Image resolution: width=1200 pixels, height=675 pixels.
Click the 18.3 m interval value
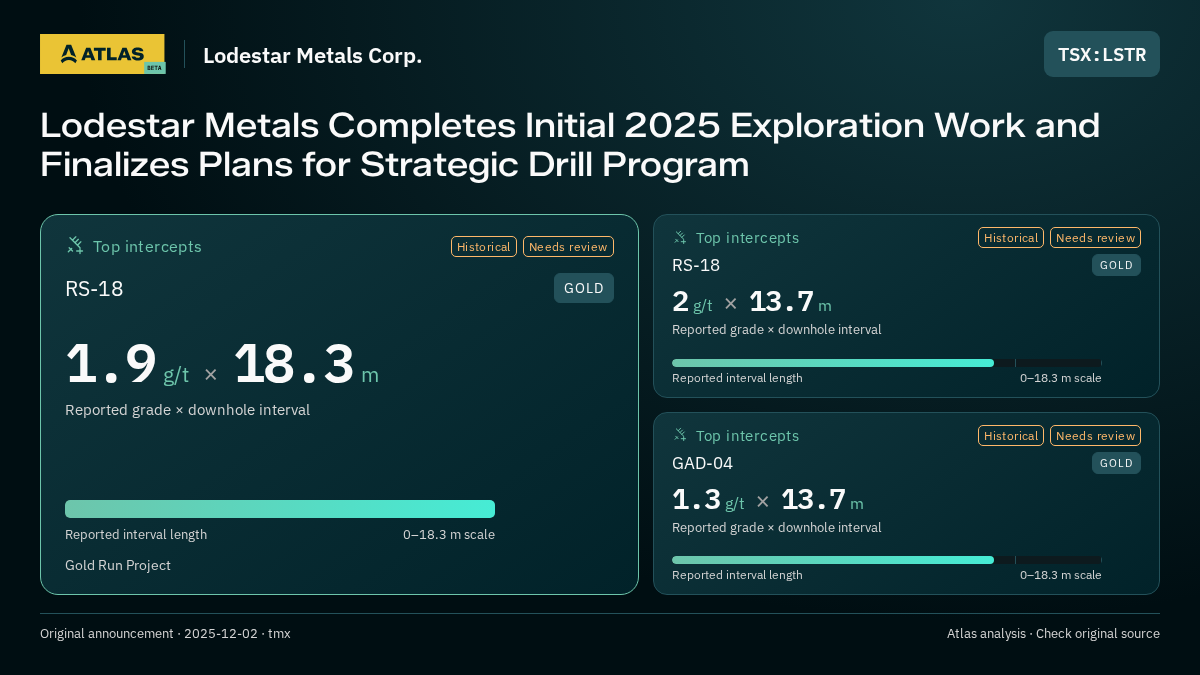307,365
